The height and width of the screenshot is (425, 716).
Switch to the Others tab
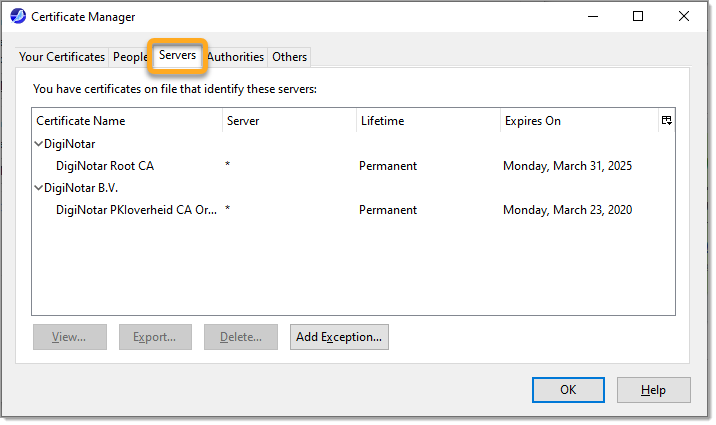pos(290,57)
